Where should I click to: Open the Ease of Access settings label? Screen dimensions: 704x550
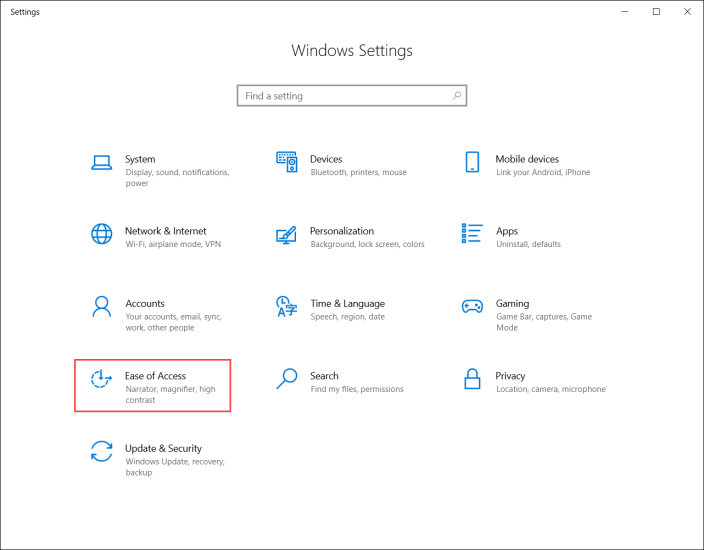tap(155, 376)
